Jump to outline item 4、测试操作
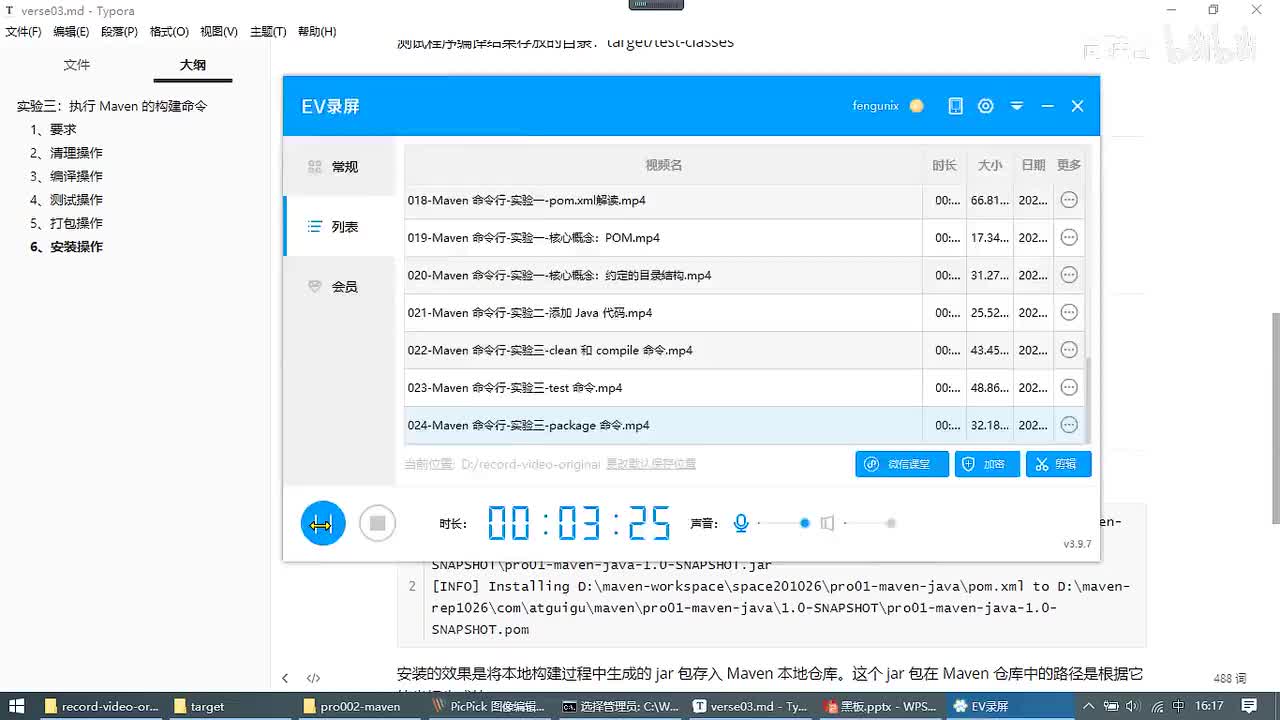The image size is (1280, 720). (66, 200)
